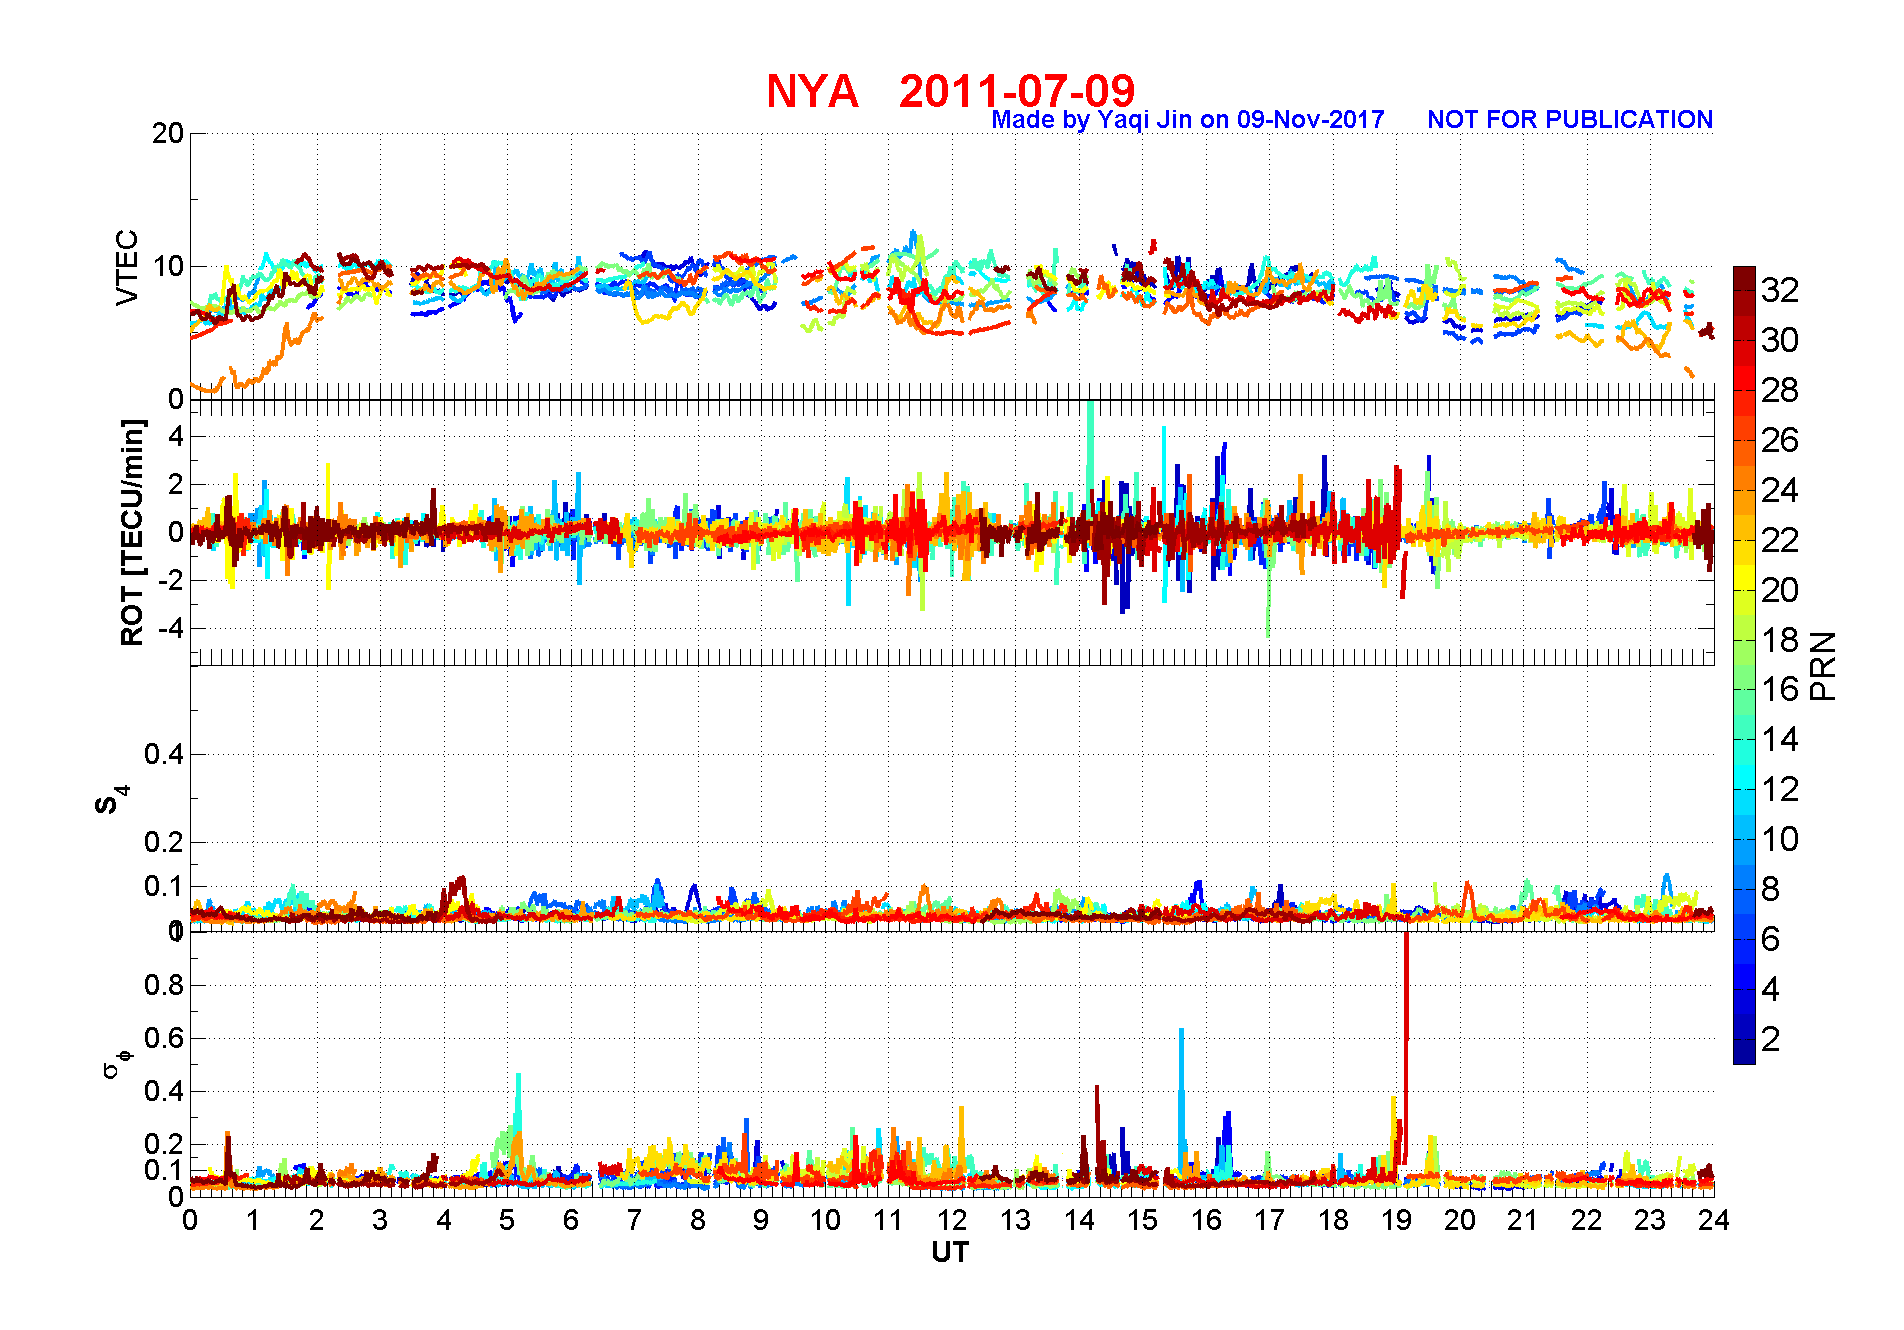
Task: Click the "20" tick on the VTEC axis
Action: click(x=168, y=133)
